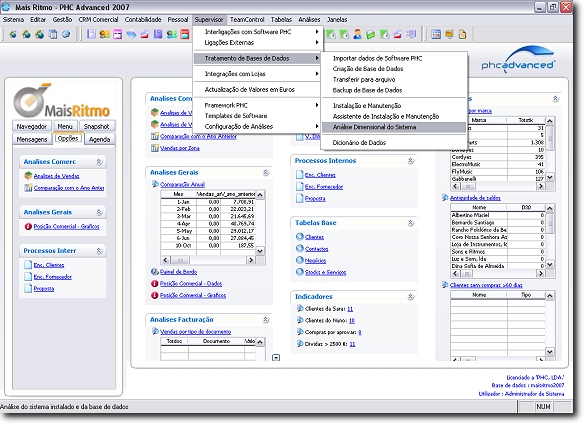Click the yellow page icon ending the toolbar

(463, 34)
